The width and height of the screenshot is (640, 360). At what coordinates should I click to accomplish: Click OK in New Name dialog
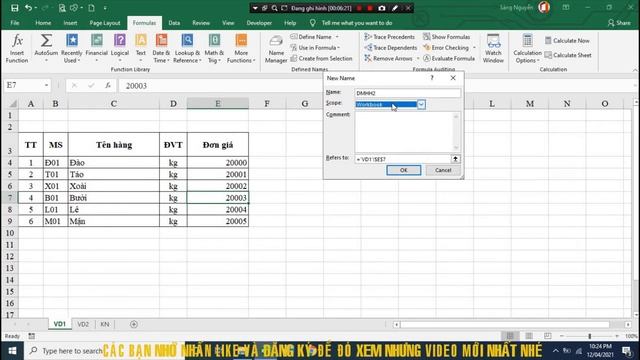pyautogui.click(x=403, y=170)
